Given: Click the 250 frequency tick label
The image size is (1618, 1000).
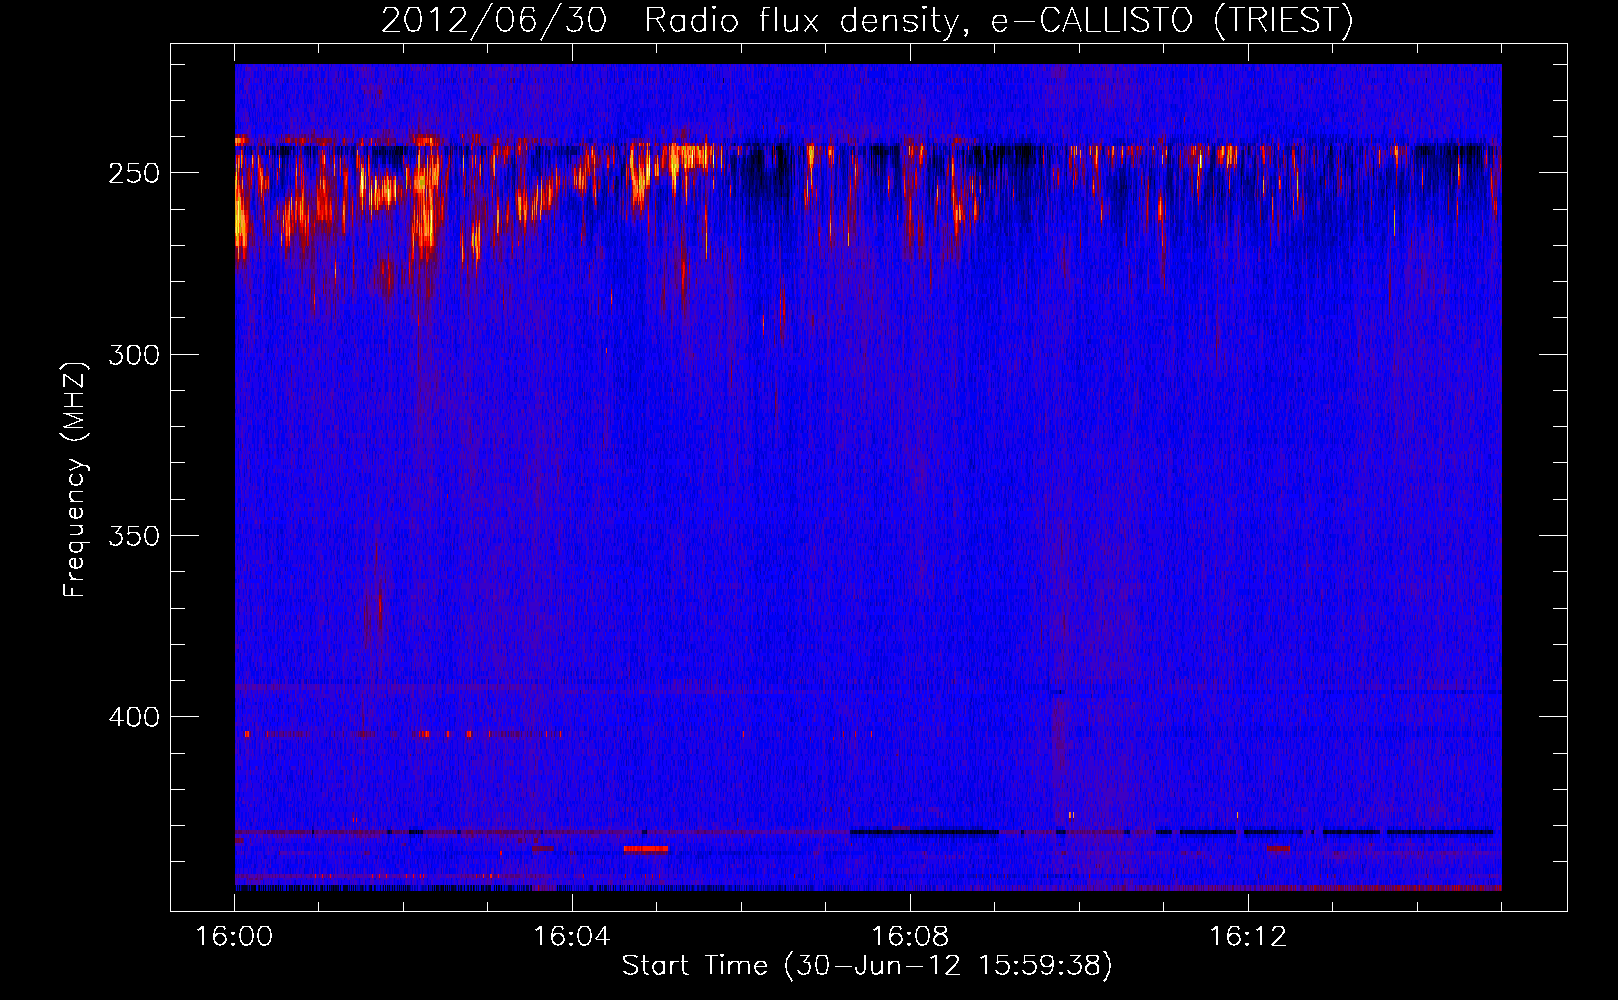Looking at the screenshot, I should pyautogui.click(x=134, y=173).
